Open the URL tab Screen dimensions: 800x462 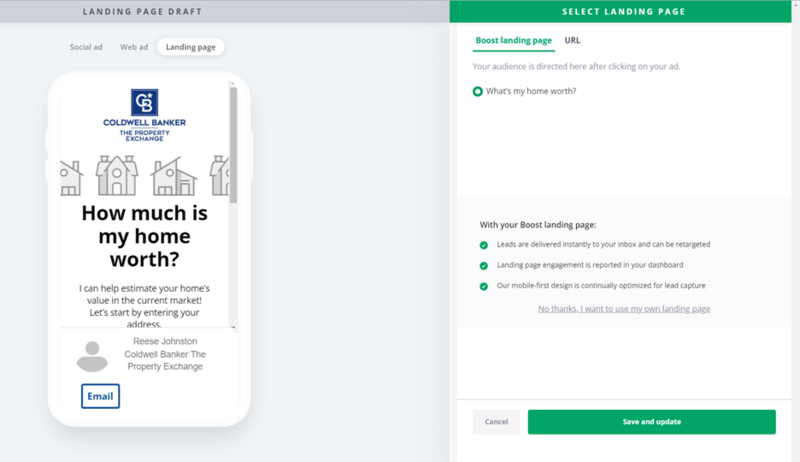(x=572, y=40)
